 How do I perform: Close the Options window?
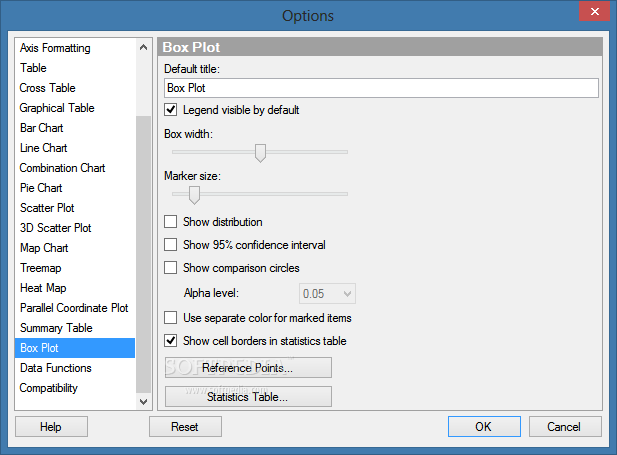pyautogui.click(x=595, y=11)
